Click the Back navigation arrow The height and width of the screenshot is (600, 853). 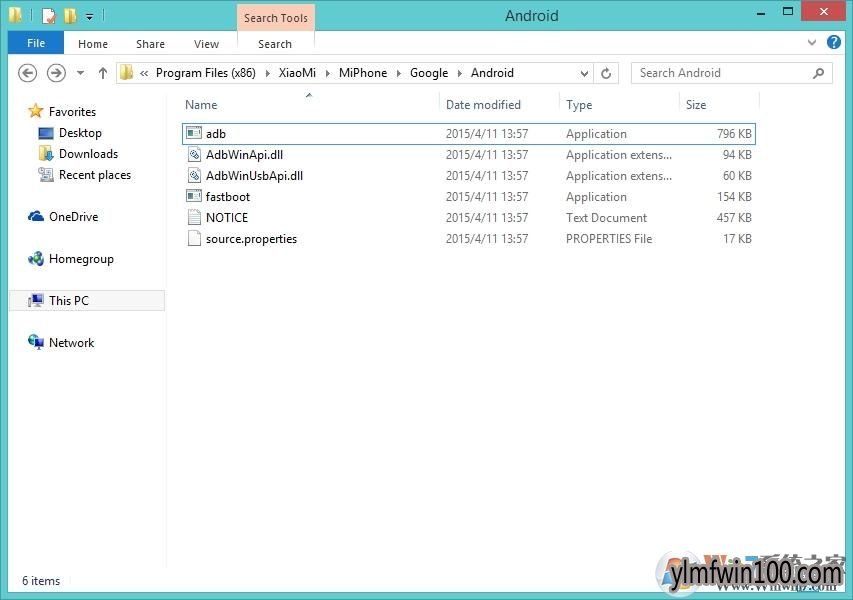pyautogui.click(x=27, y=73)
